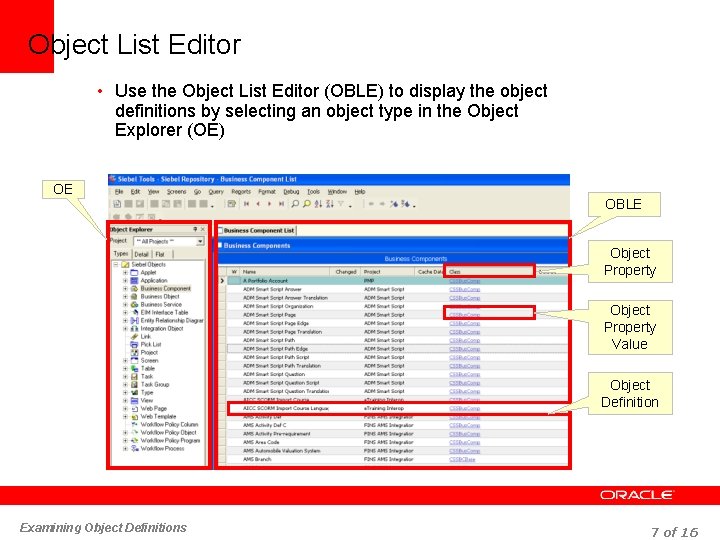Expand the Business Component tree node
The height and width of the screenshot is (540, 720).
[x=125, y=288]
